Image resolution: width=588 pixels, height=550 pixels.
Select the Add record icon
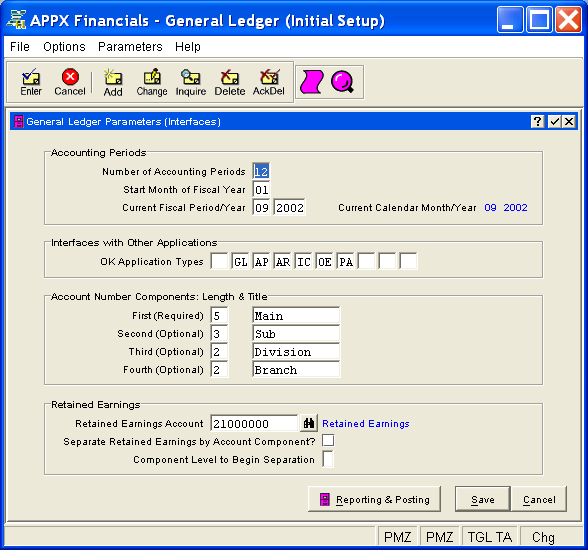[113, 82]
